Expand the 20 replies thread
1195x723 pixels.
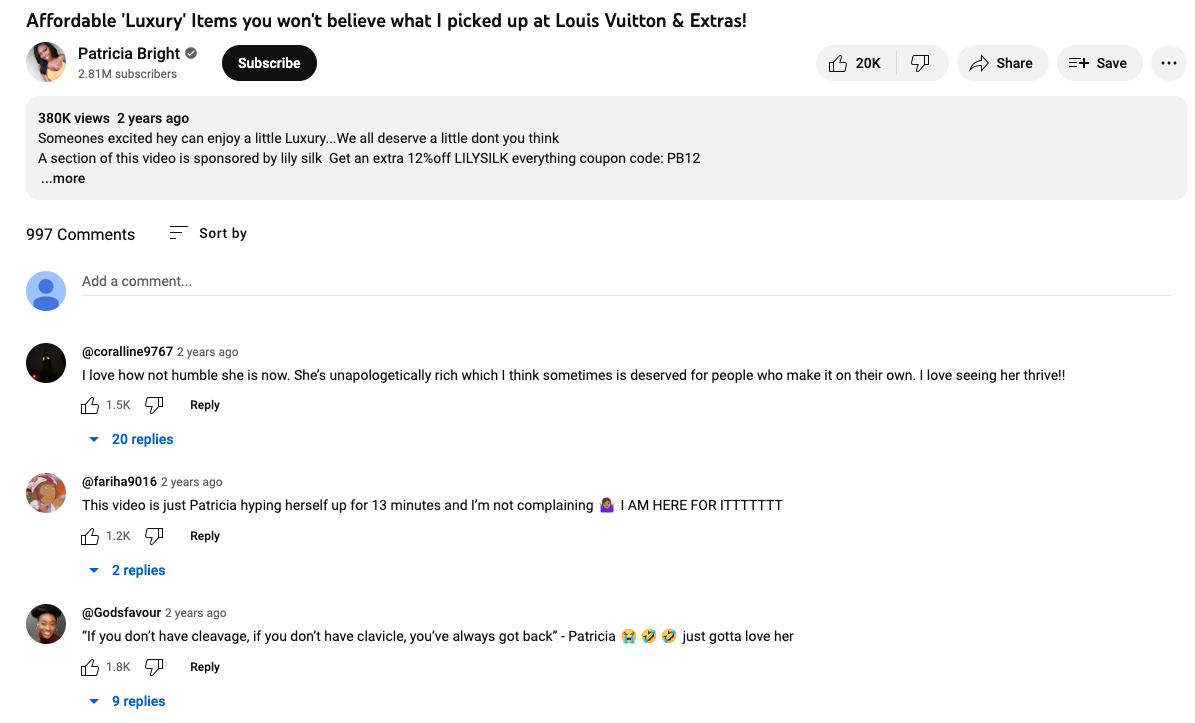[132, 439]
